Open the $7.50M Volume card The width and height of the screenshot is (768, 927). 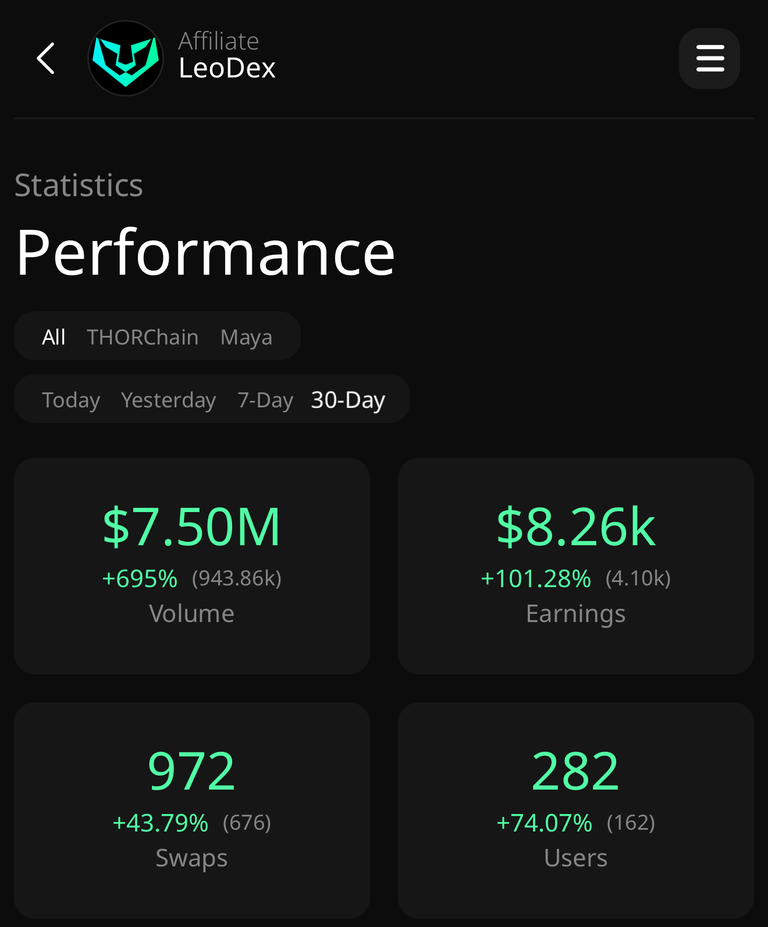click(x=192, y=566)
